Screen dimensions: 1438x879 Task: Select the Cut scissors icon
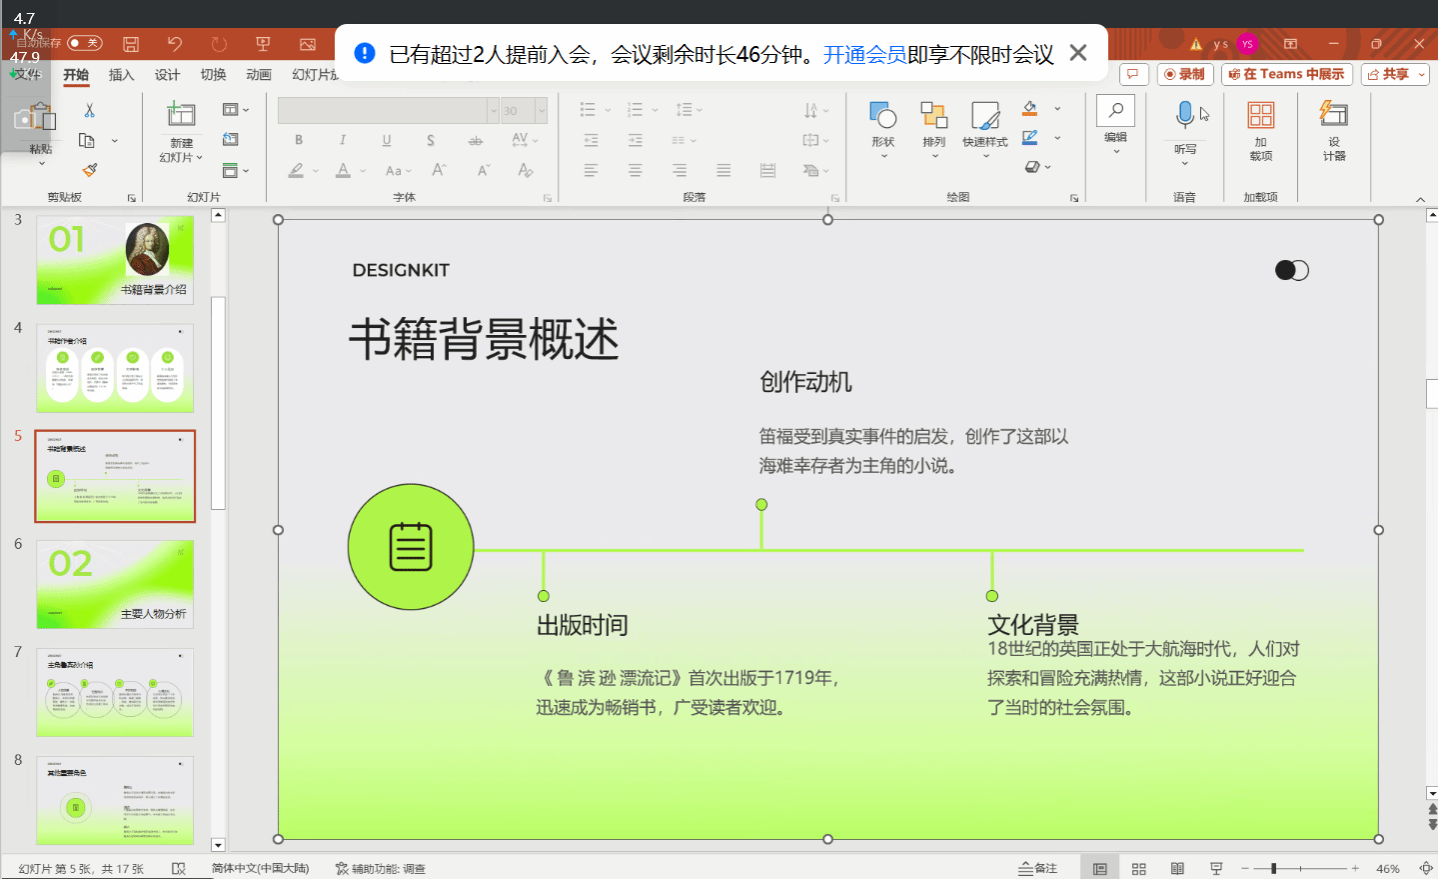89,110
